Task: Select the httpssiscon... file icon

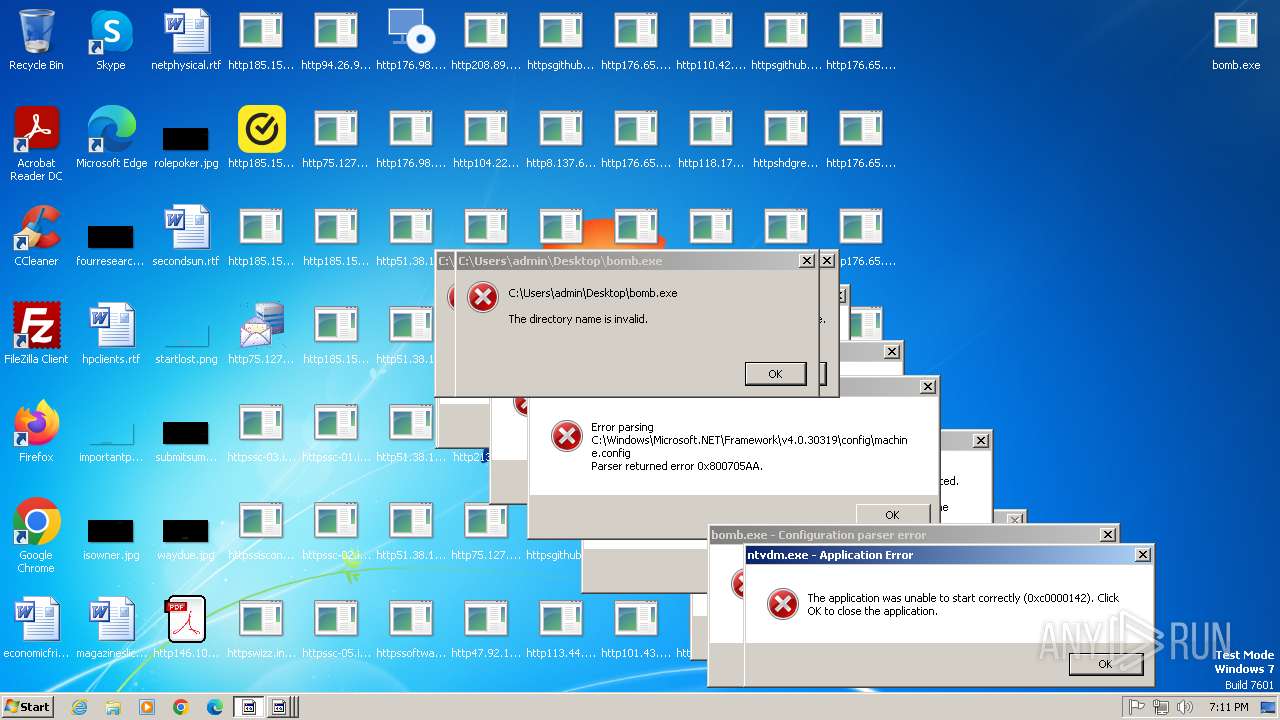Action: [x=261, y=530]
